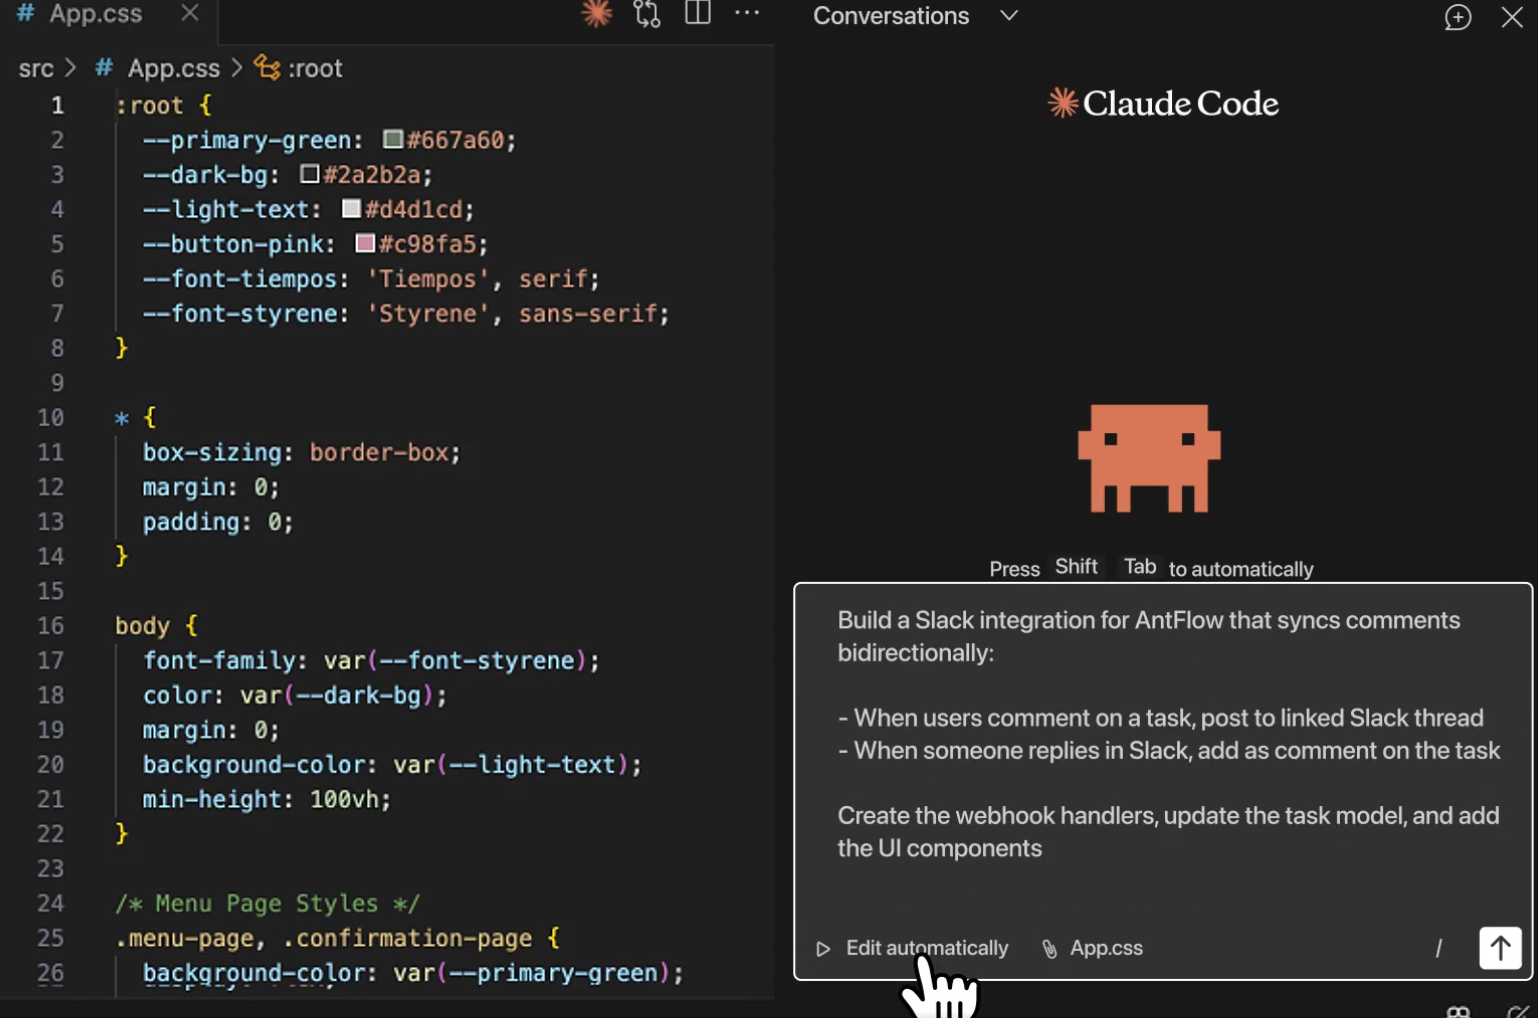Click the App.css attached file chip
Viewport: 1538px width, 1018px height.
point(1093,948)
